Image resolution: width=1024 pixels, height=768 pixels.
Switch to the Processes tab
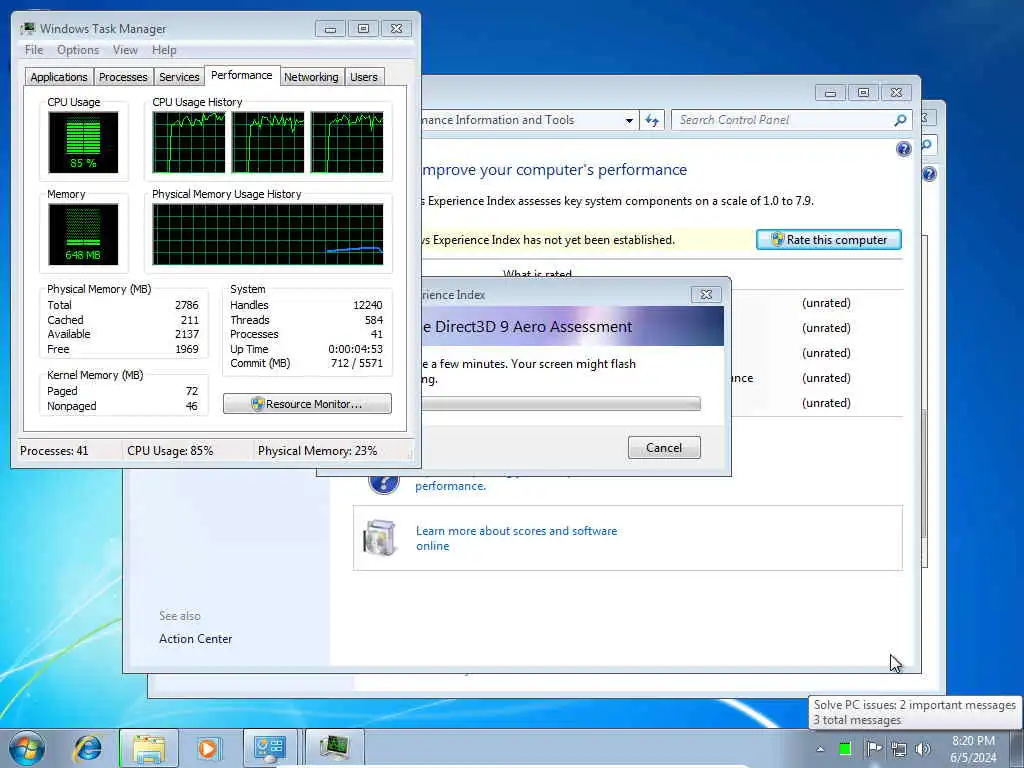click(123, 77)
